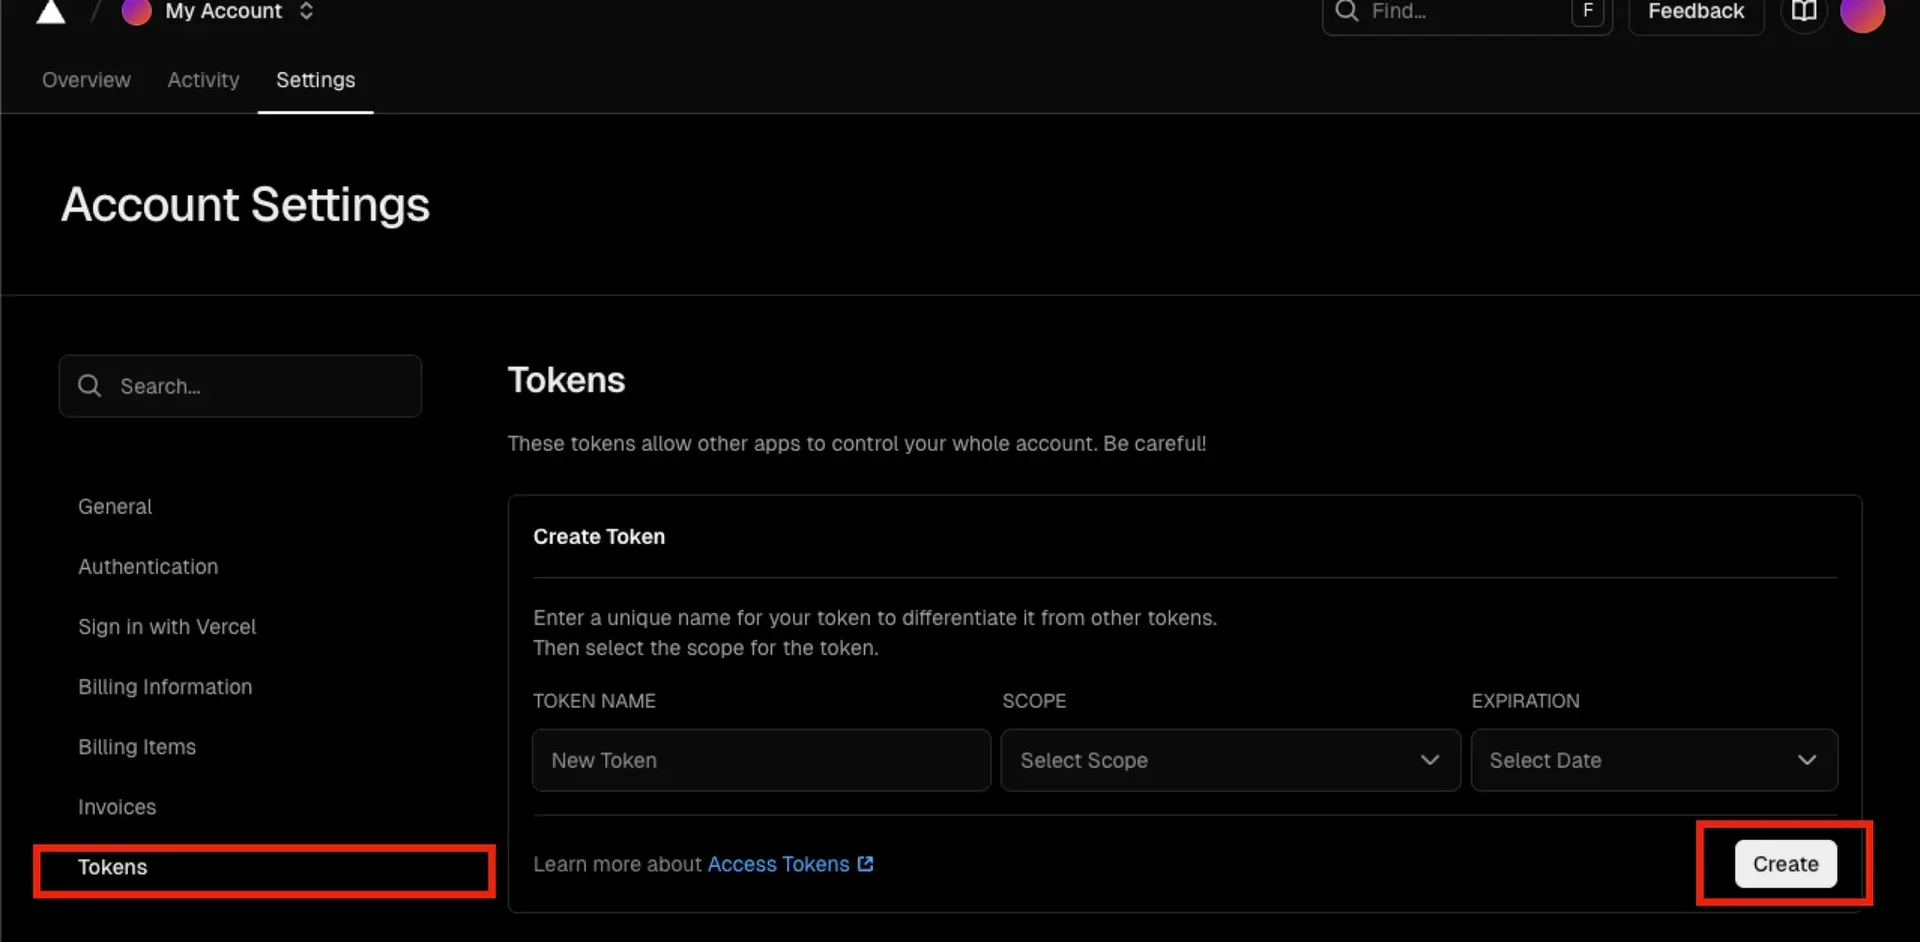Select Authentication in the settings sidebar
Image resolution: width=1920 pixels, height=942 pixels.
tap(148, 567)
